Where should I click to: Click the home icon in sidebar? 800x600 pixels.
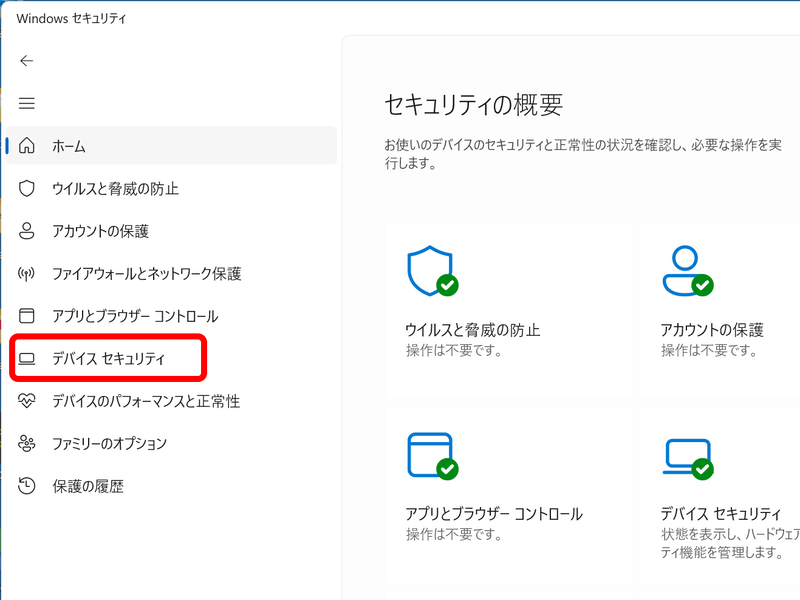pos(27,146)
